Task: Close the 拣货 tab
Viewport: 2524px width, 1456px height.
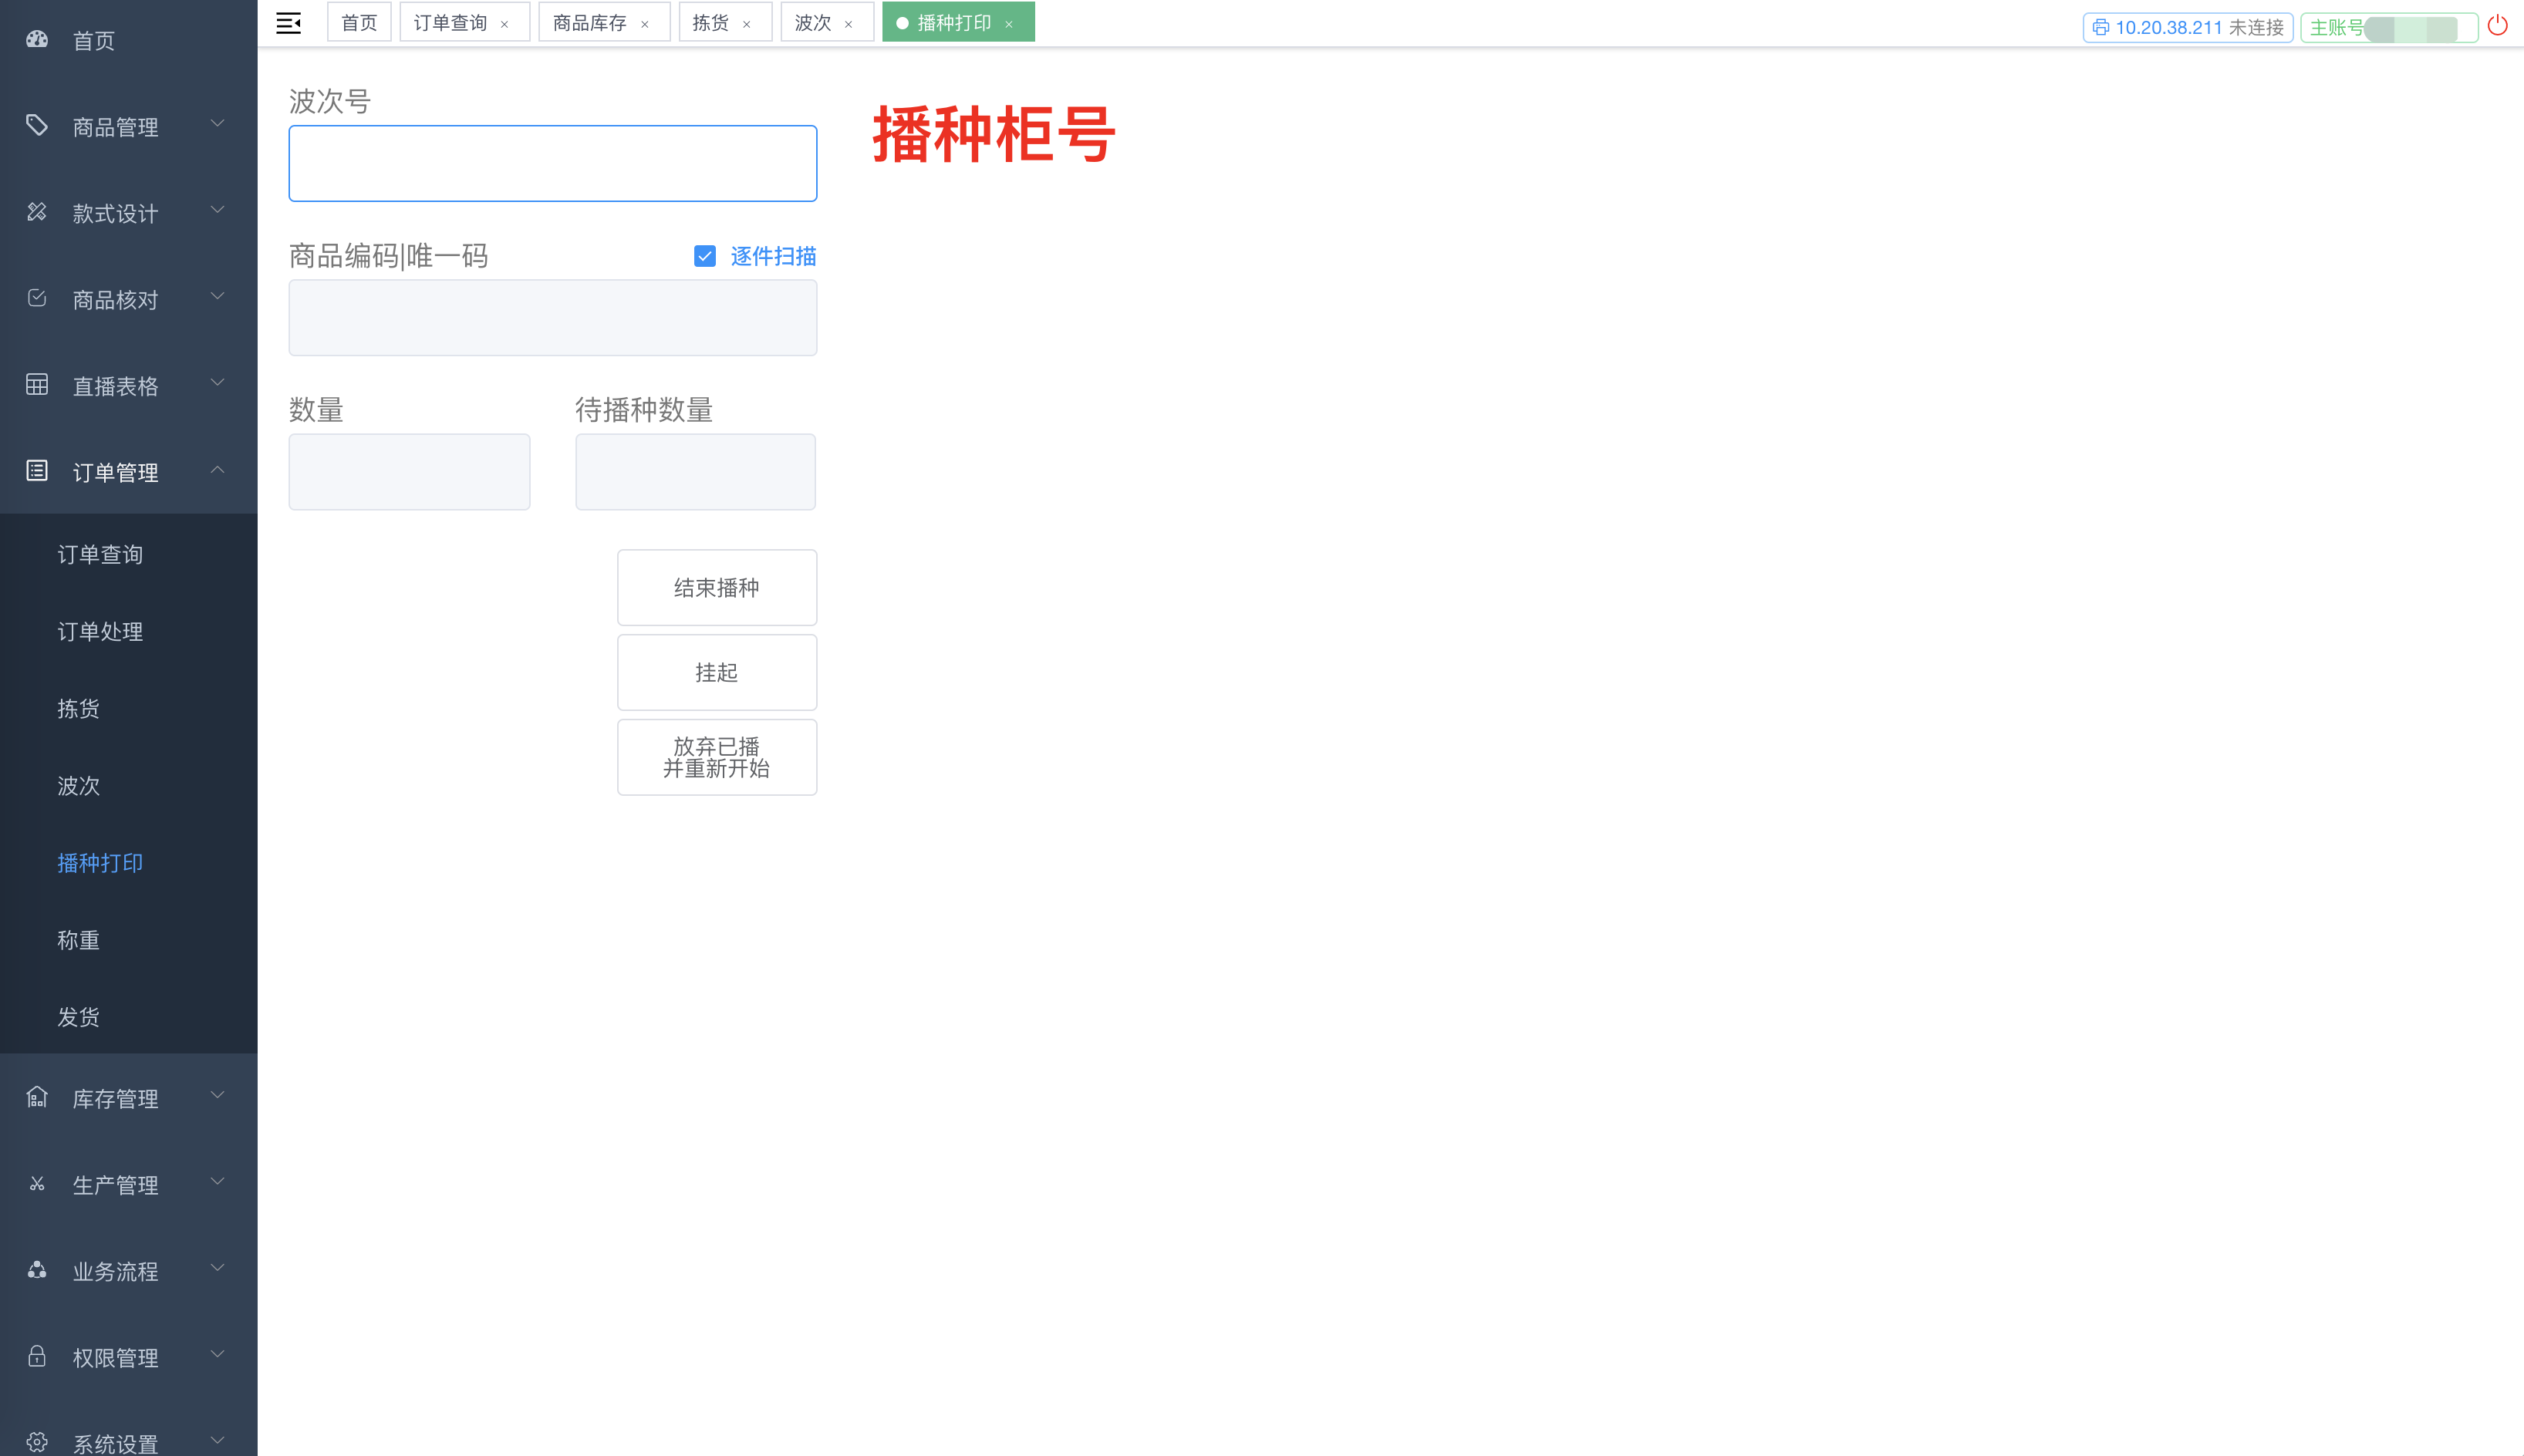Action: click(746, 24)
